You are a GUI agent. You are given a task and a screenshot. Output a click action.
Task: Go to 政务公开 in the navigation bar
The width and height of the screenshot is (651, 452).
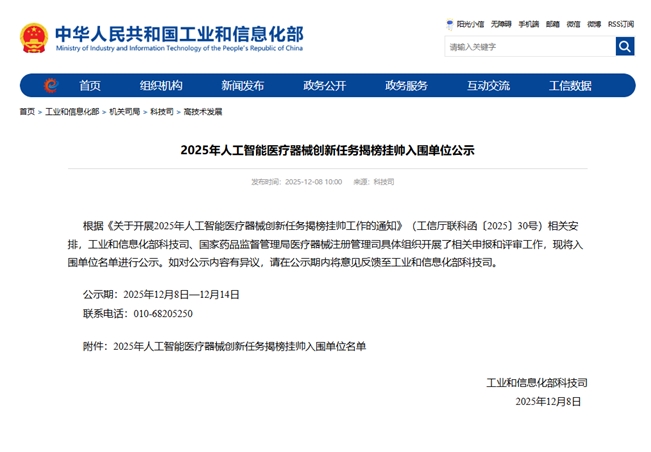325,85
